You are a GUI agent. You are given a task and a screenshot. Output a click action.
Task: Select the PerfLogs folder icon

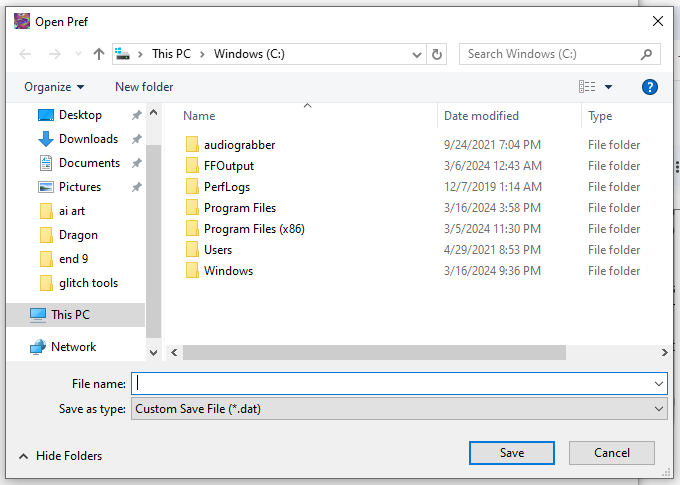click(x=192, y=187)
